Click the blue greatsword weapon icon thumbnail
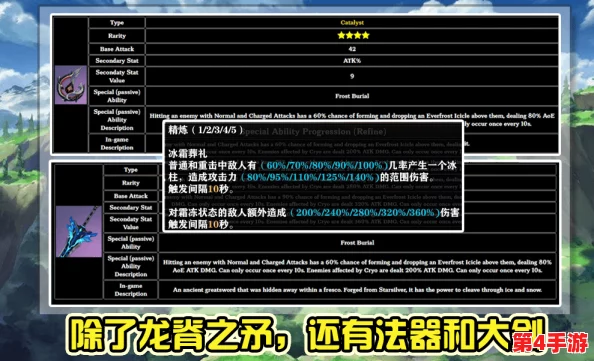 (x=78, y=231)
